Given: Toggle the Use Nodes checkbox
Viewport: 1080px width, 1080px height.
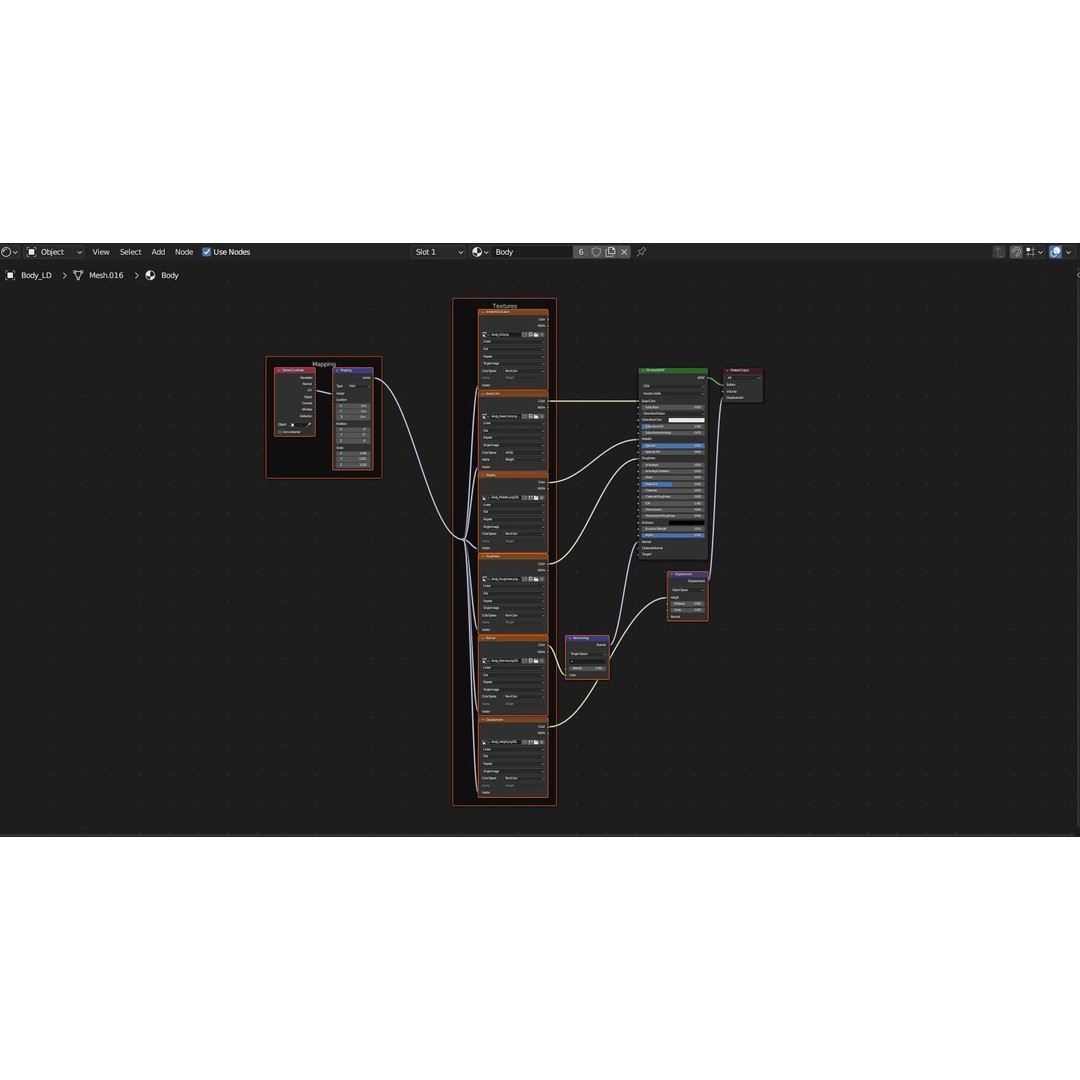Looking at the screenshot, I should pyautogui.click(x=207, y=252).
